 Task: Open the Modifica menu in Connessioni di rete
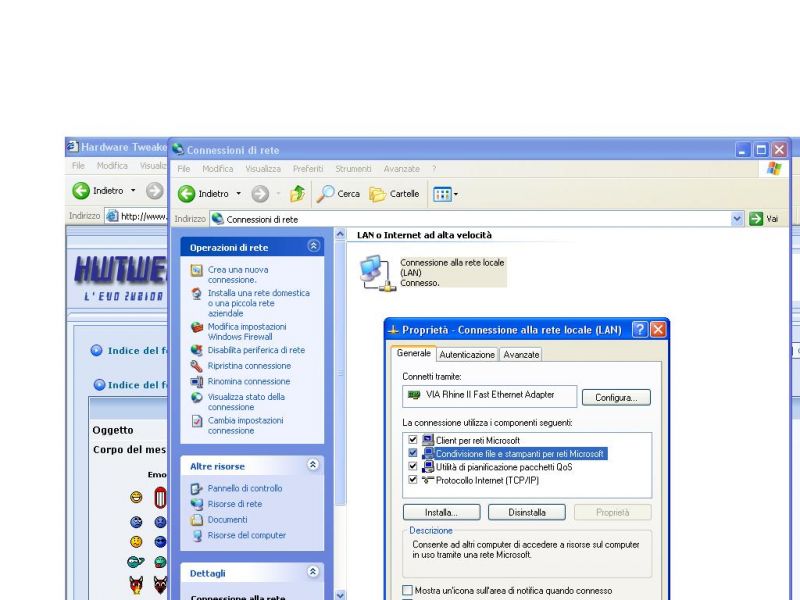tap(217, 169)
